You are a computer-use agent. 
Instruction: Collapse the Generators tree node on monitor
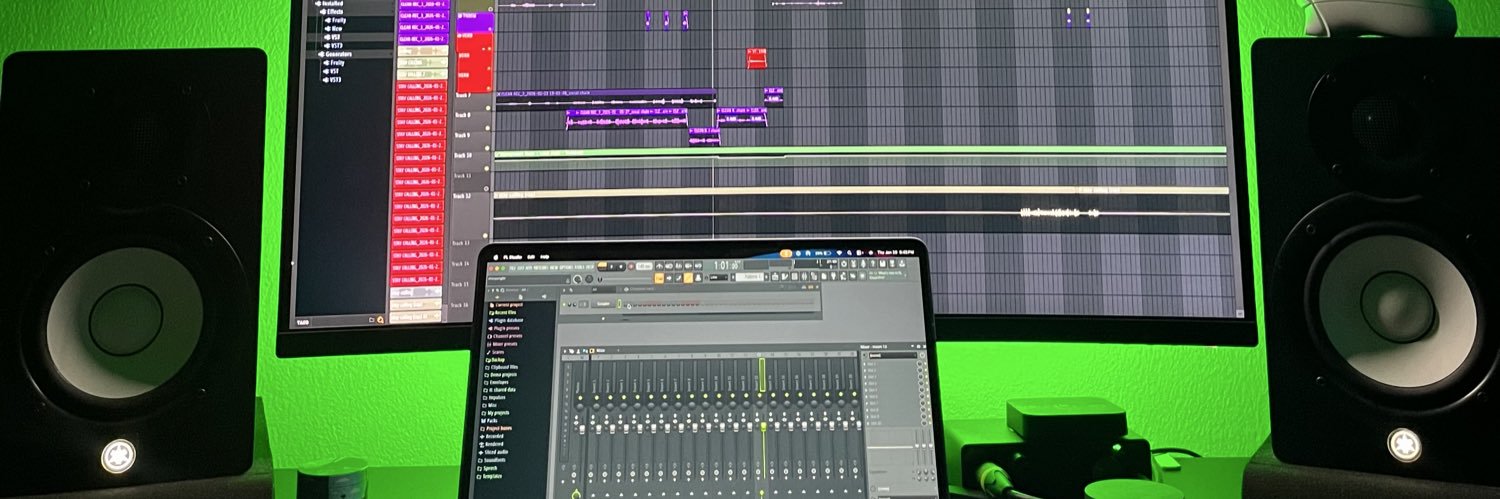(321, 54)
